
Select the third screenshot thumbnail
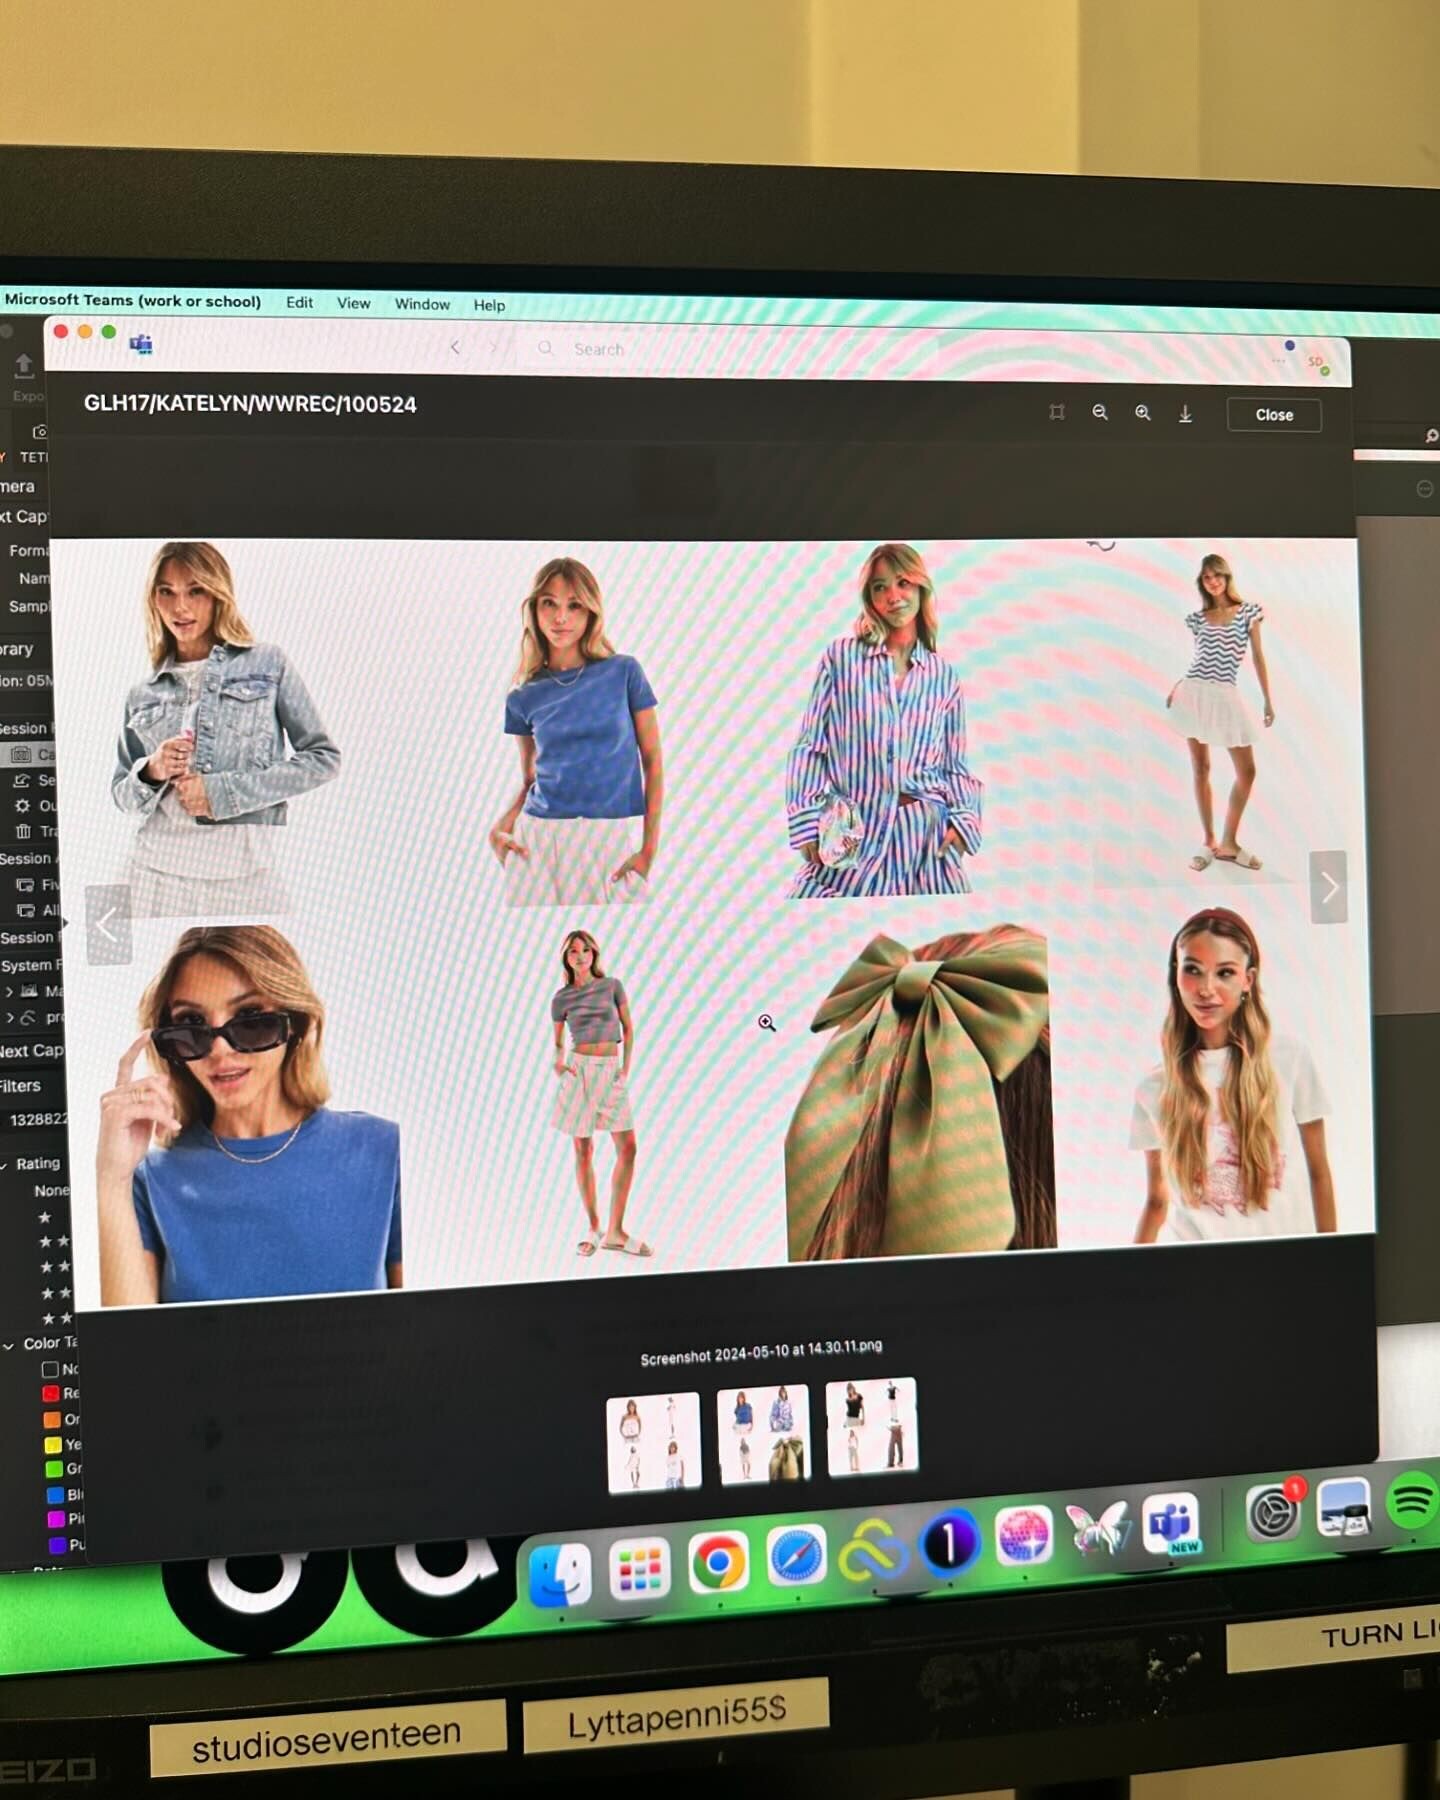point(871,1426)
